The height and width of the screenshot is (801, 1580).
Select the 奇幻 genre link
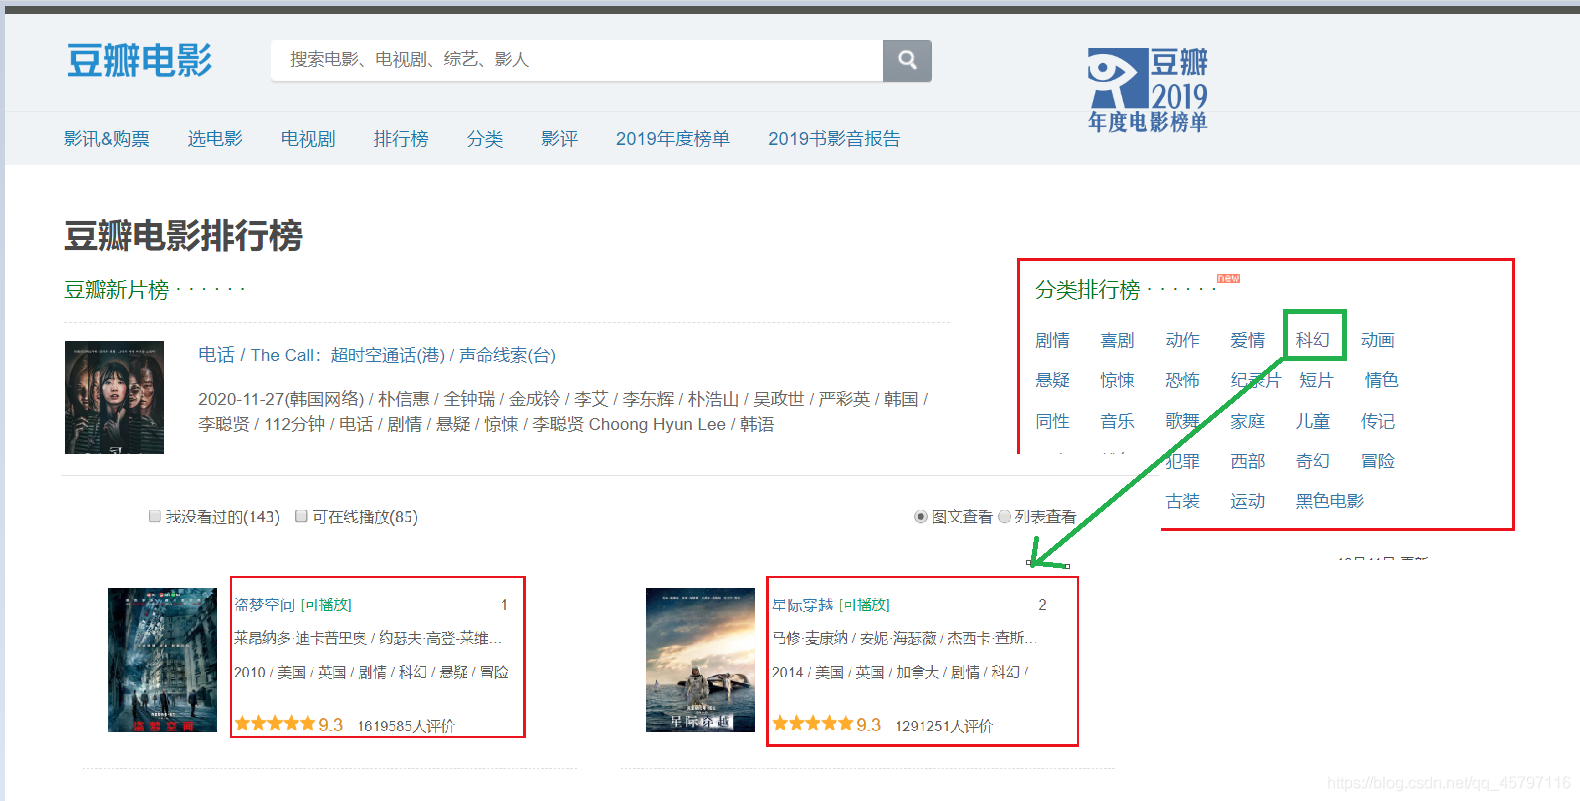coord(1312,461)
